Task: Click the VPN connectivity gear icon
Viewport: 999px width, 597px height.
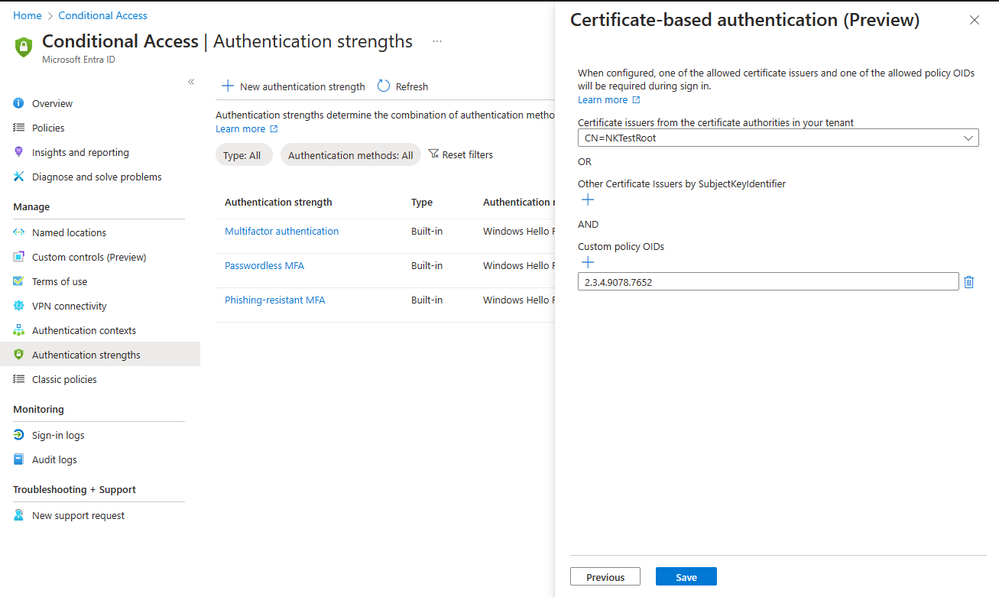Action: pyautogui.click(x=18, y=306)
